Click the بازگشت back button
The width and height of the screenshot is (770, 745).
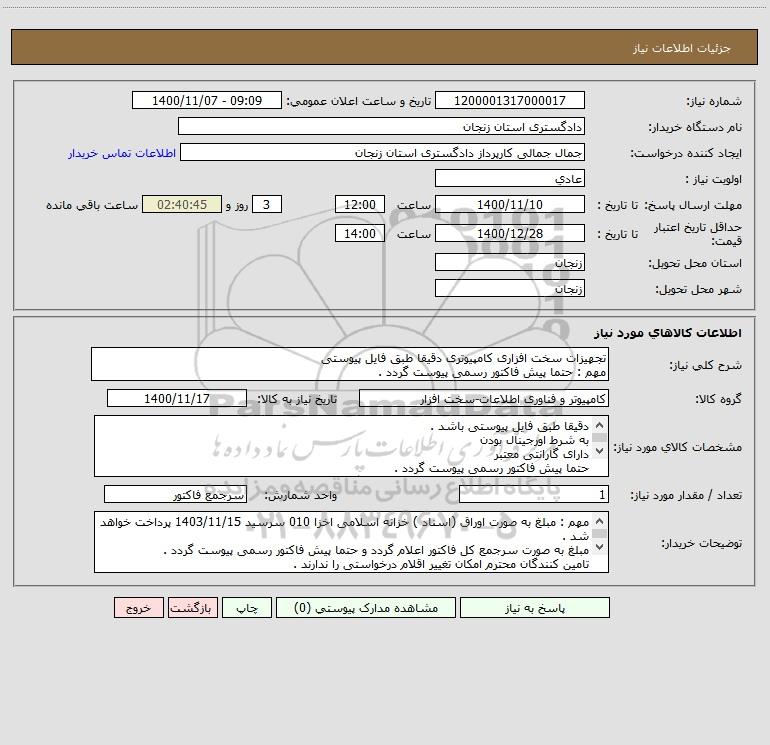click(x=192, y=608)
